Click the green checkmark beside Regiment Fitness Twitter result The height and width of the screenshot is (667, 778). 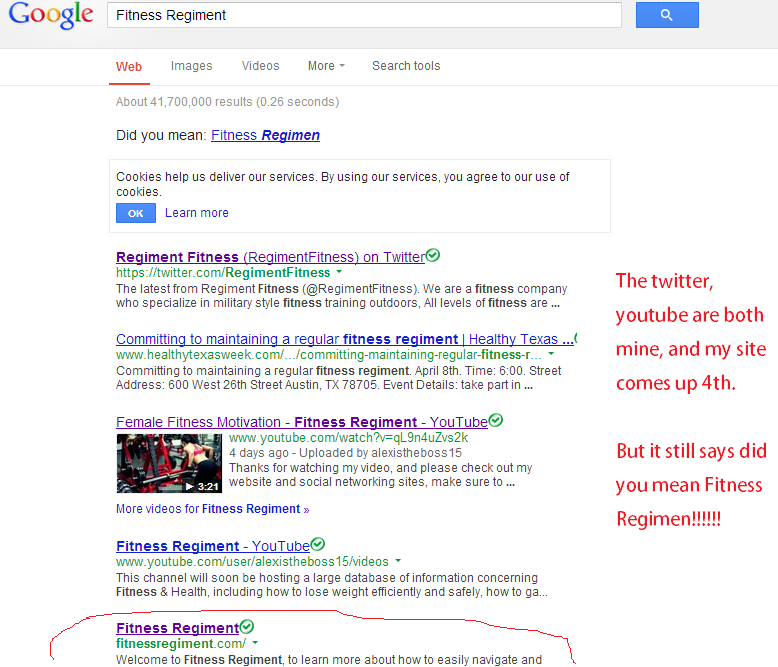tap(433, 255)
